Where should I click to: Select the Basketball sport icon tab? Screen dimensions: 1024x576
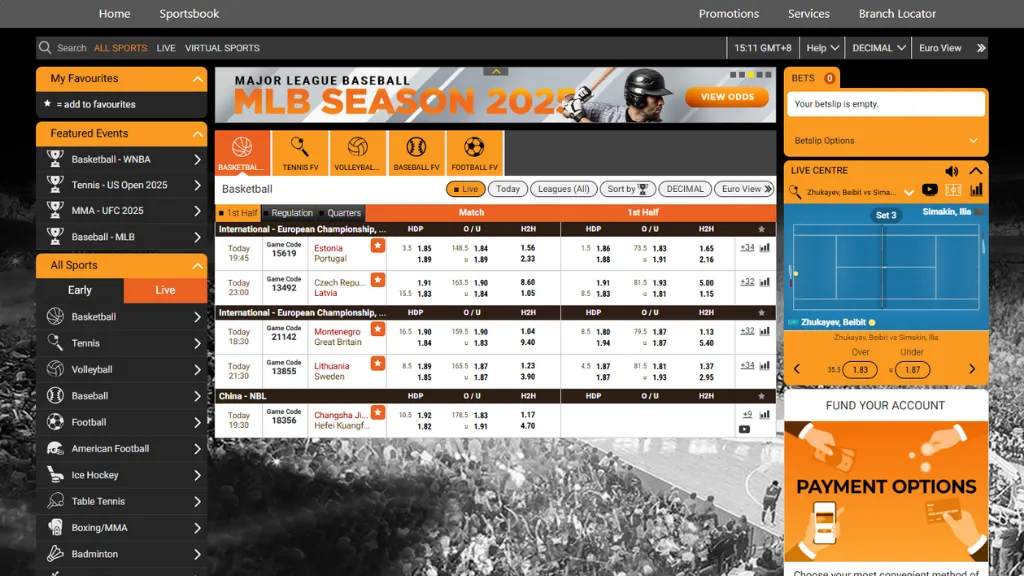coord(242,153)
